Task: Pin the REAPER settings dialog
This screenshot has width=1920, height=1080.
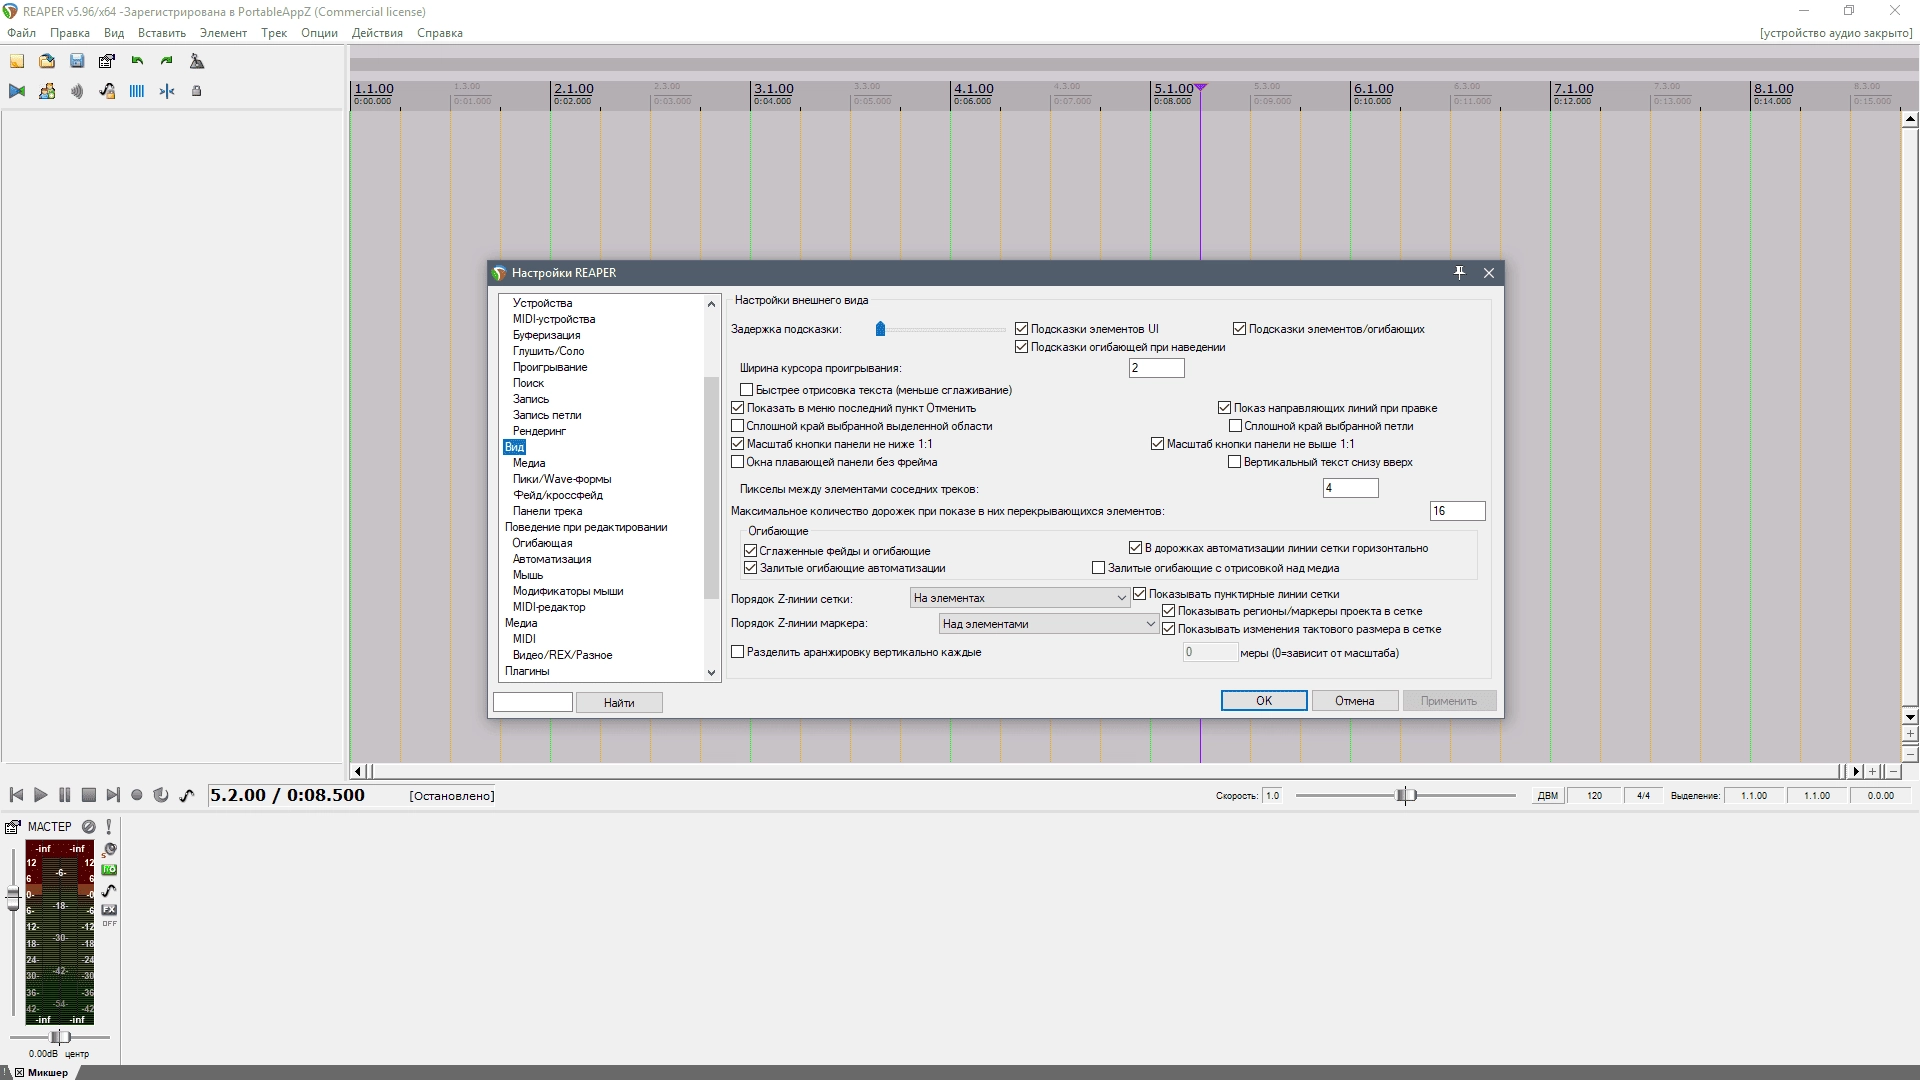Action: (1459, 273)
